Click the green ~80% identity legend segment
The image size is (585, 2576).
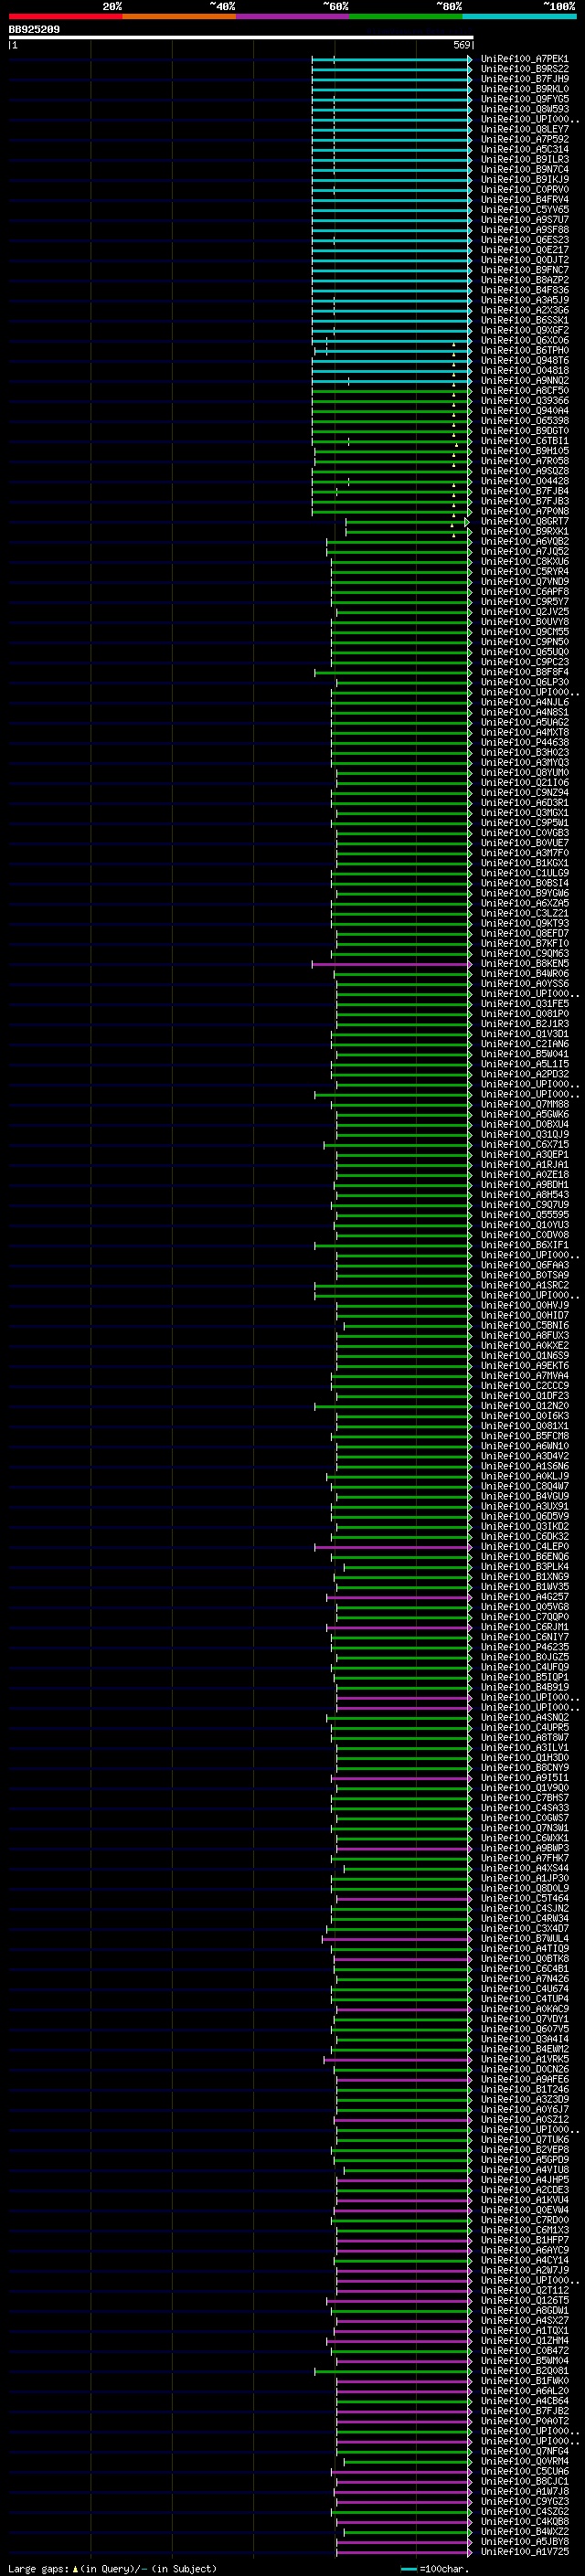coord(406,17)
